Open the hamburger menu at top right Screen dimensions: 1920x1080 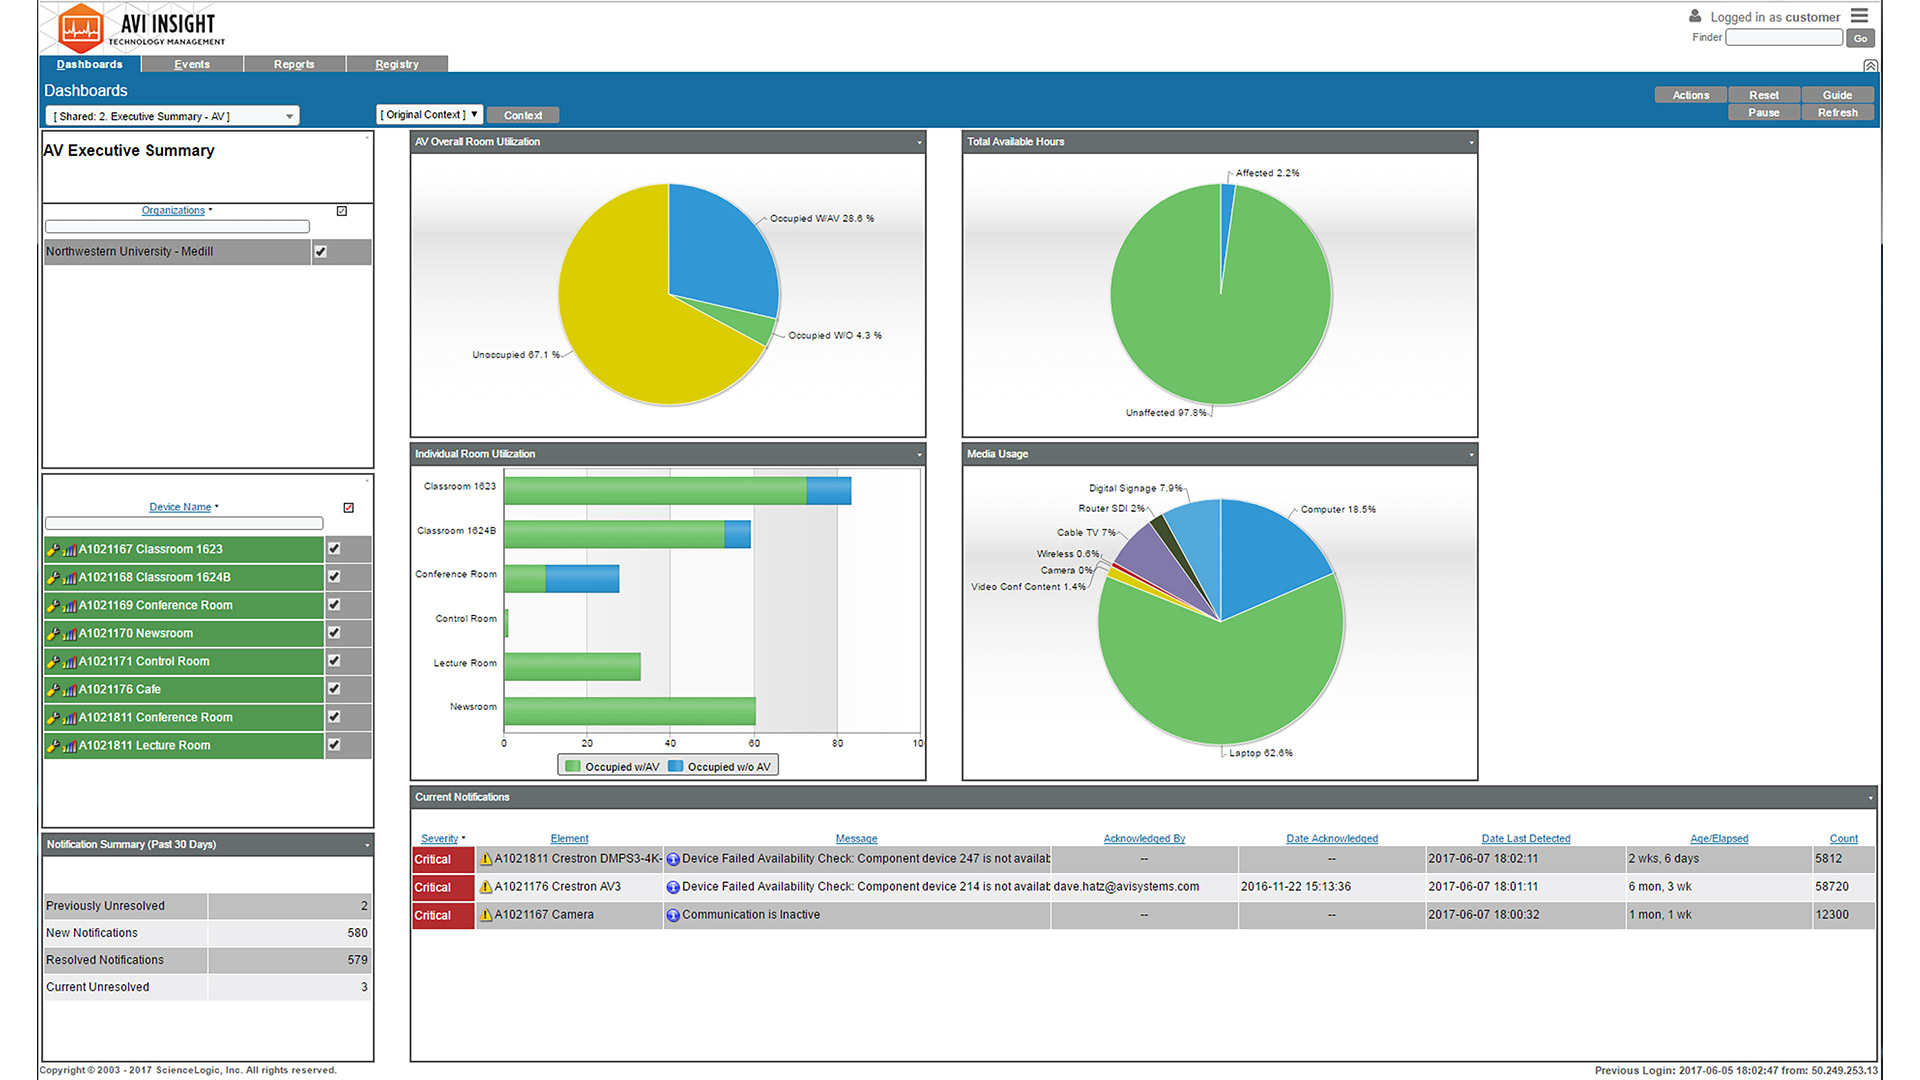[1859, 16]
